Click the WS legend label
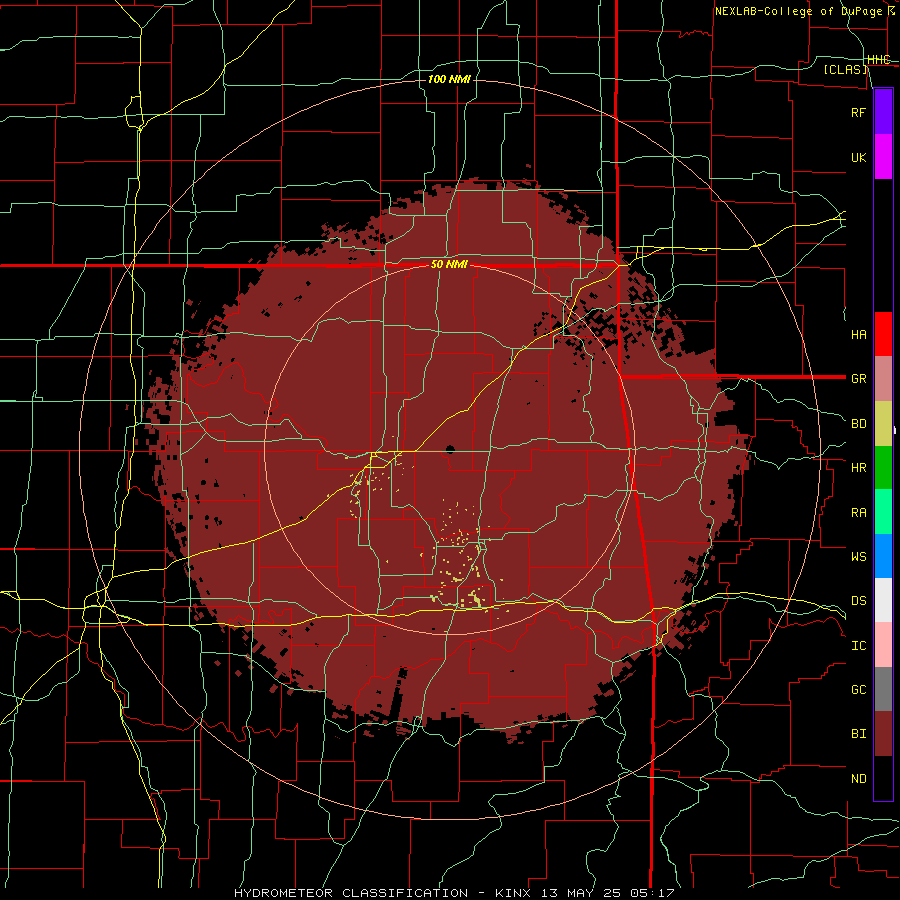The image size is (900, 900). 858,556
